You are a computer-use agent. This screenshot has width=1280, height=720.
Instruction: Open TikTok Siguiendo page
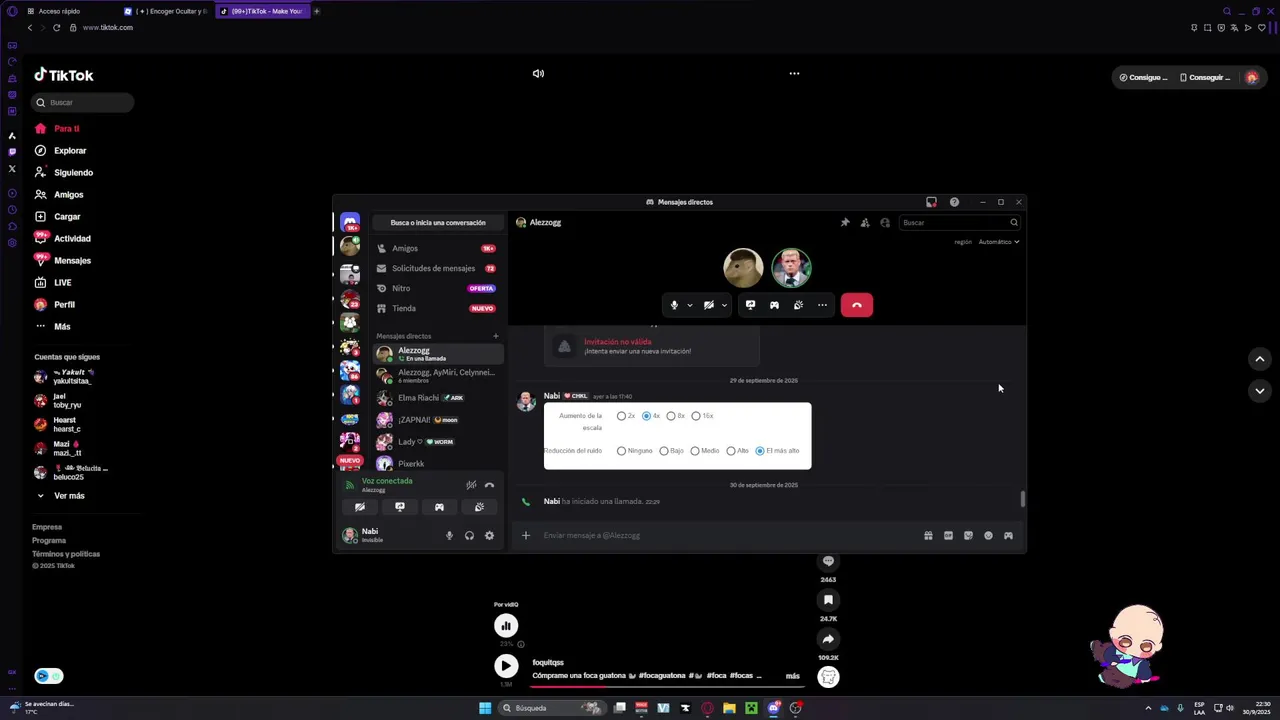pyautogui.click(x=73, y=173)
